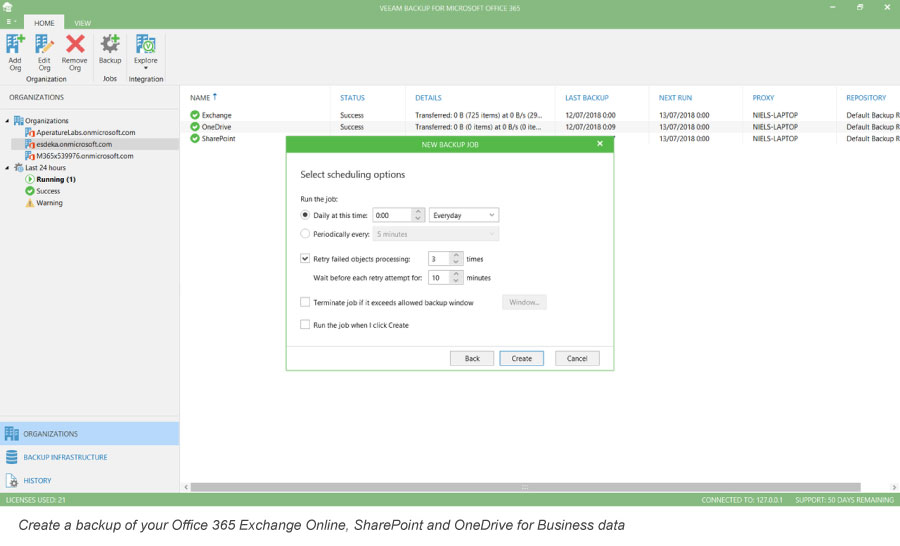
Task: Click the Warning triangle icon in tree
Action: tap(30, 203)
